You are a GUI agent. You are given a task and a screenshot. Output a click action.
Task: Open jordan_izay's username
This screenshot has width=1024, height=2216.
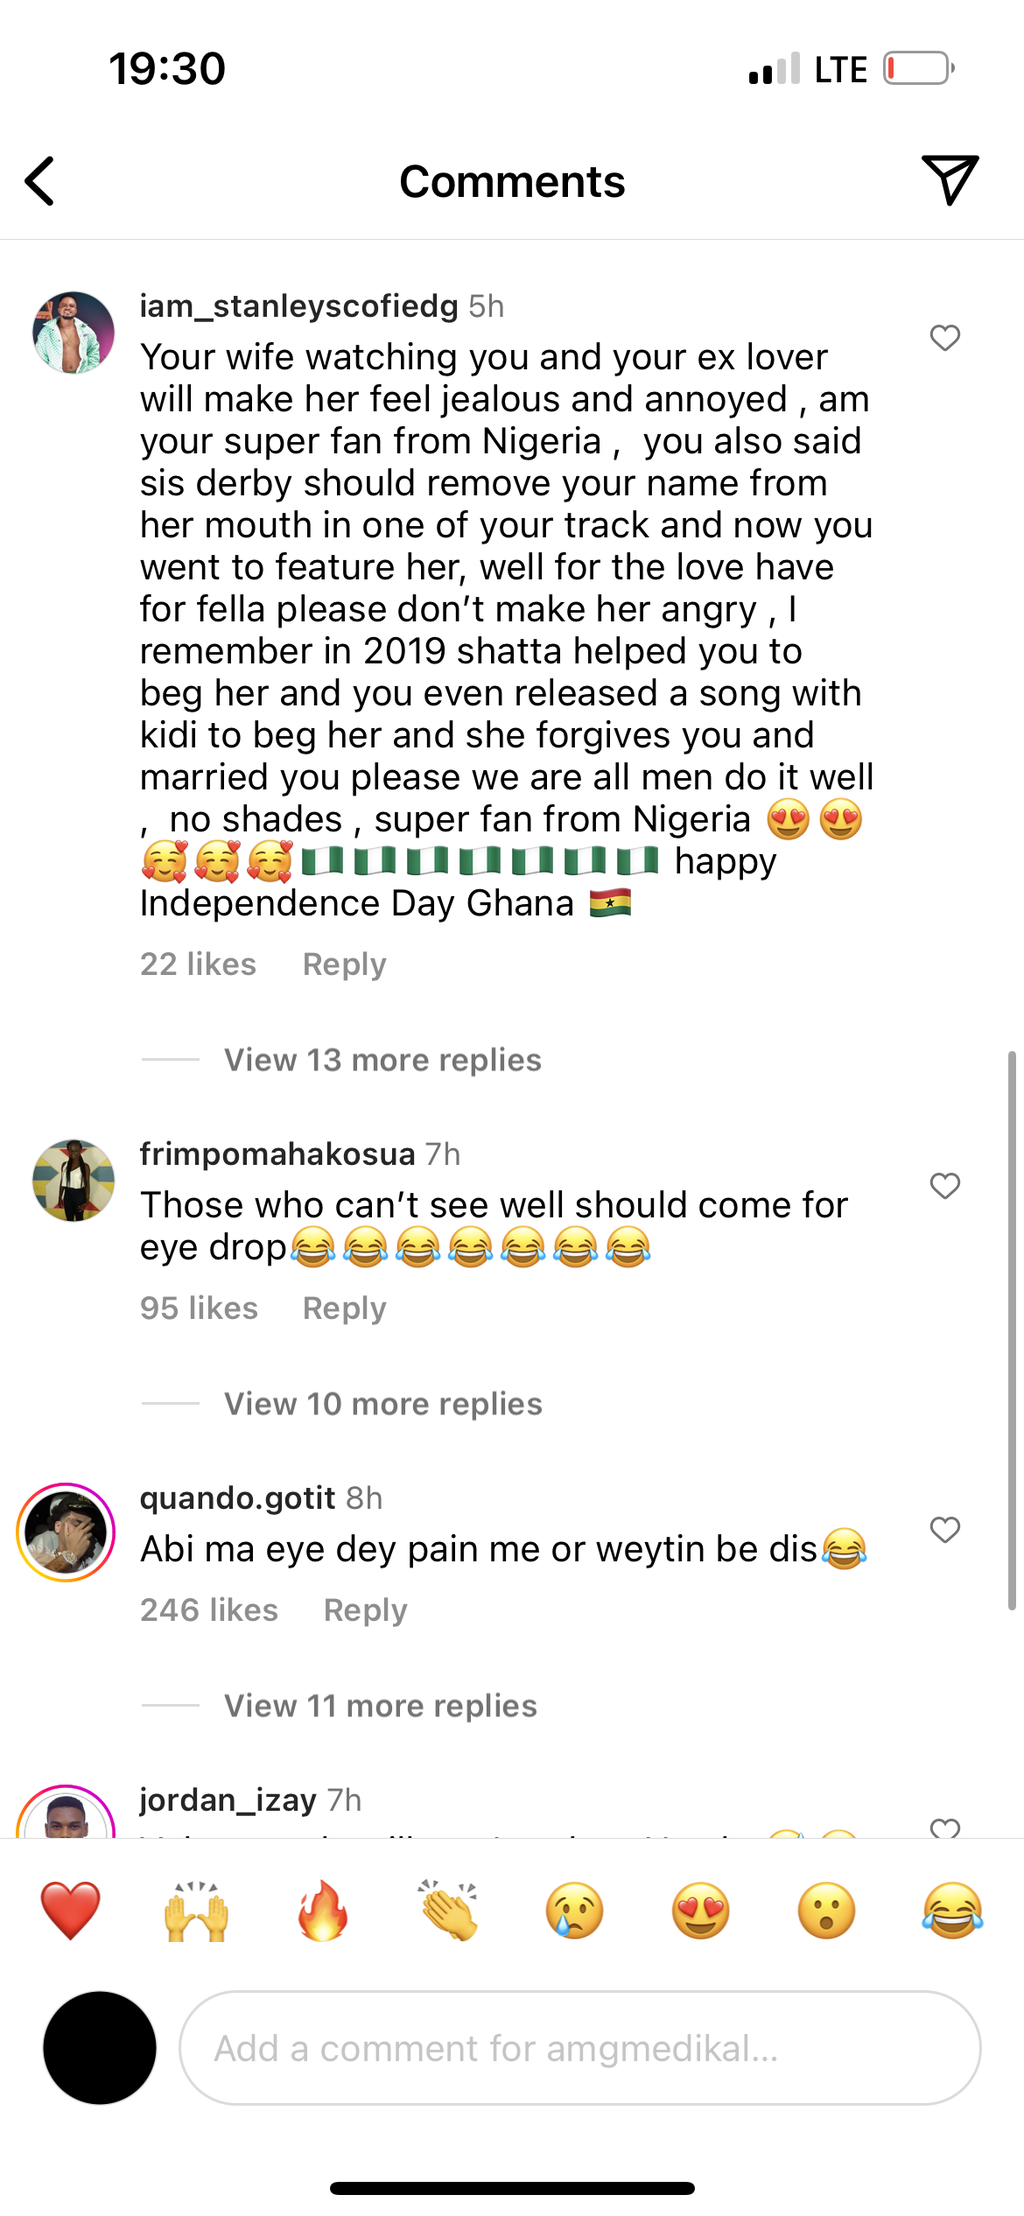point(225,1799)
